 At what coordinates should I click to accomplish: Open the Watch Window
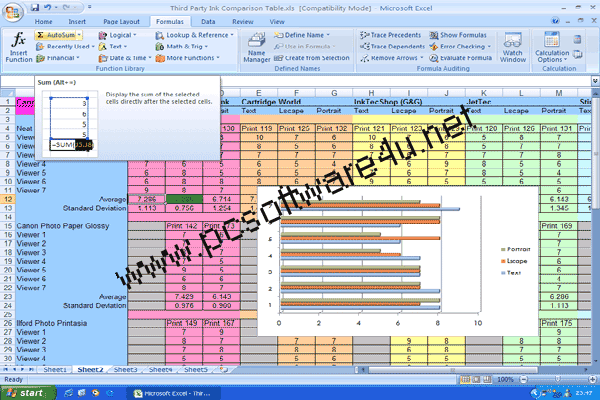coord(513,47)
